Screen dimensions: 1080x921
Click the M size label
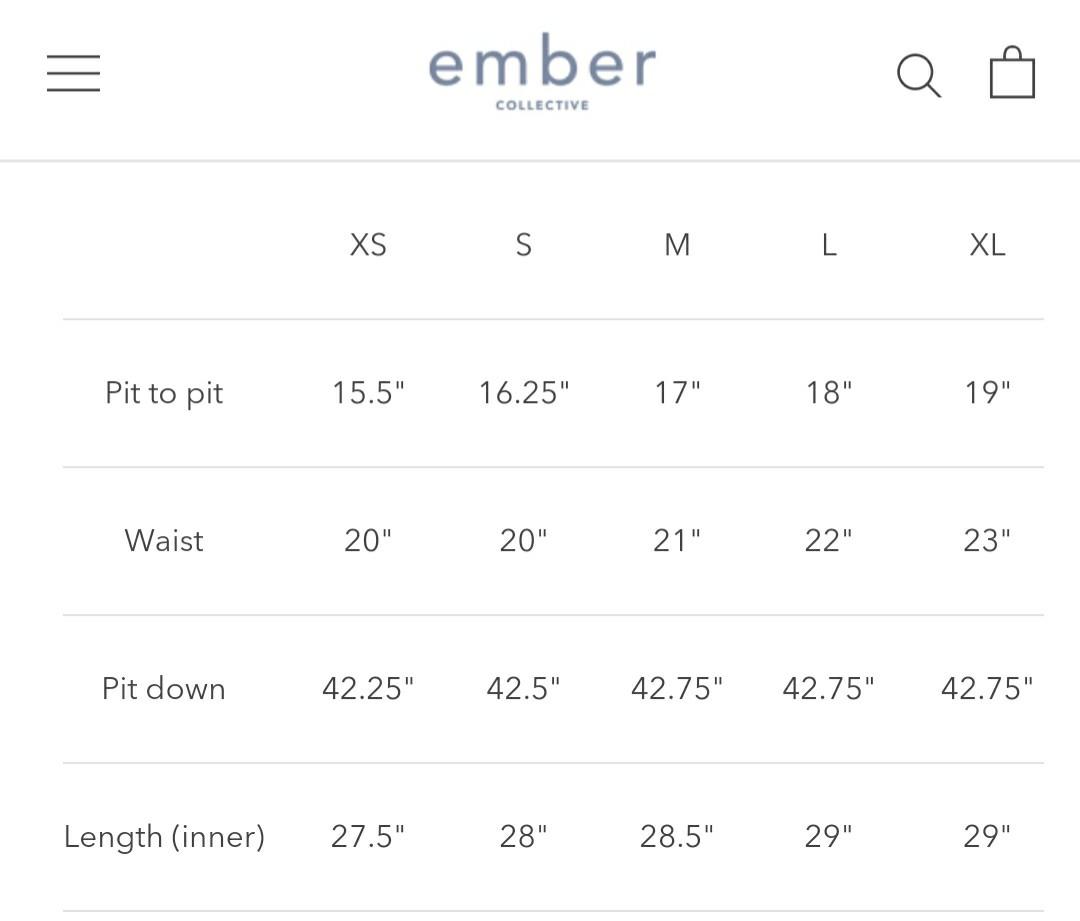click(677, 245)
